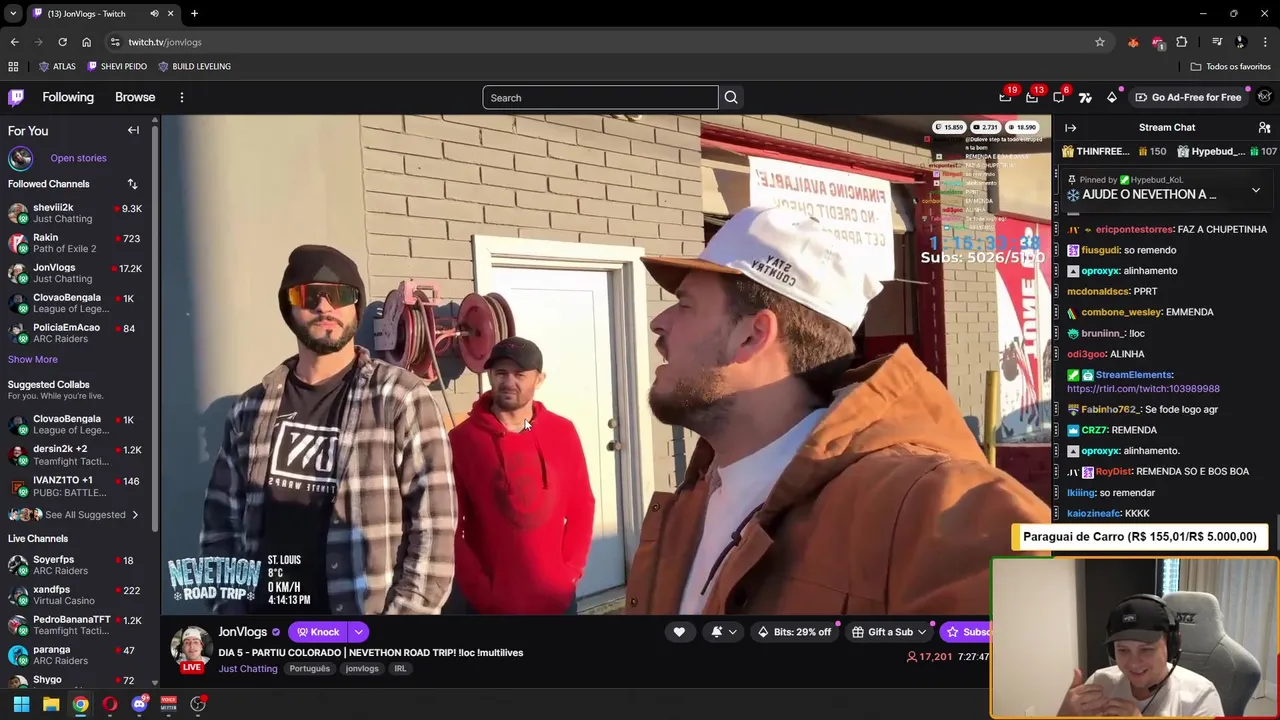Open a new browser tab
1280x720 pixels.
pyautogui.click(x=194, y=14)
